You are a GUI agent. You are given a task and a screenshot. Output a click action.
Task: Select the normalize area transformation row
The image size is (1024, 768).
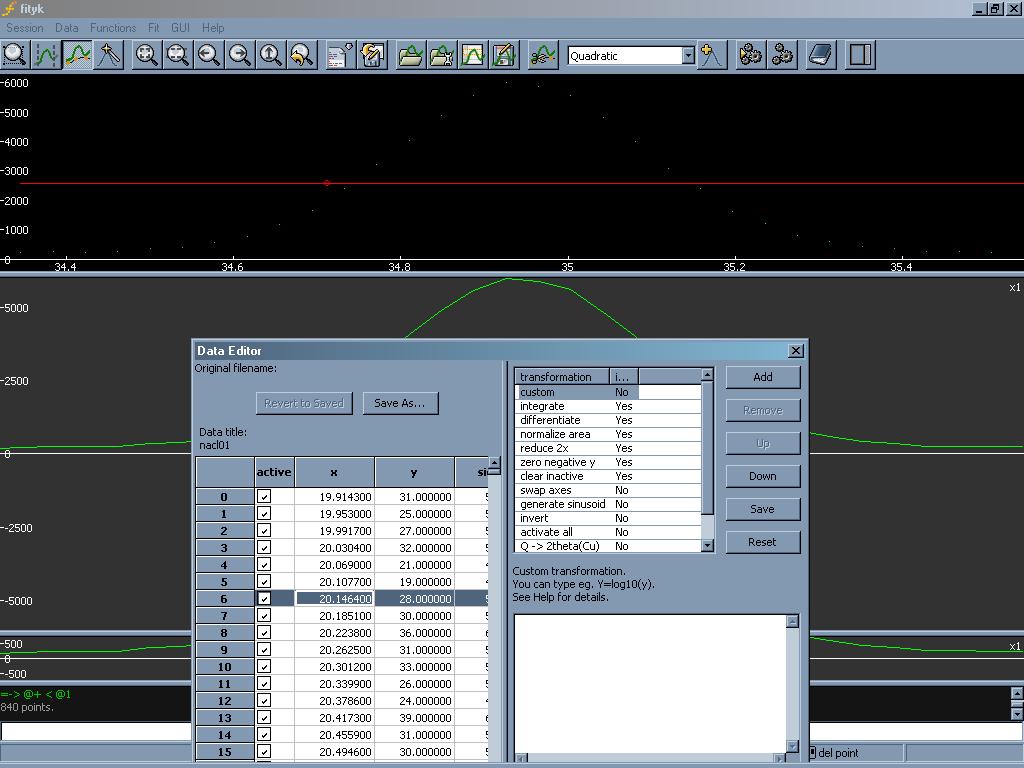click(x=607, y=434)
